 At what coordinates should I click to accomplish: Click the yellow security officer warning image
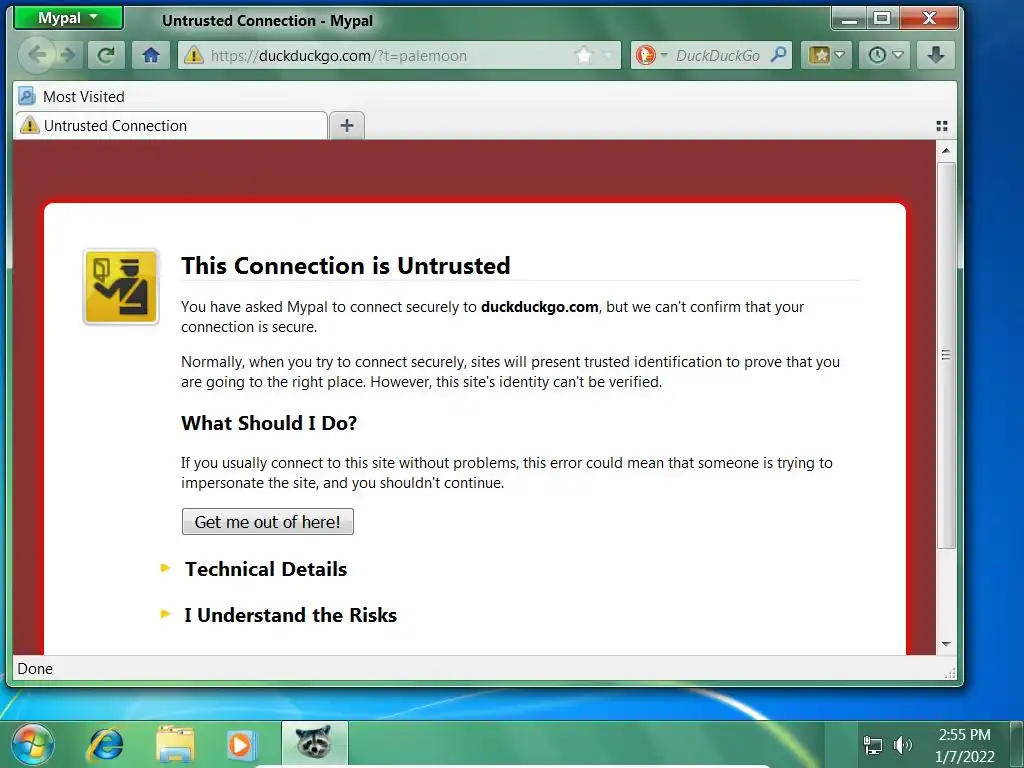click(121, 287)
